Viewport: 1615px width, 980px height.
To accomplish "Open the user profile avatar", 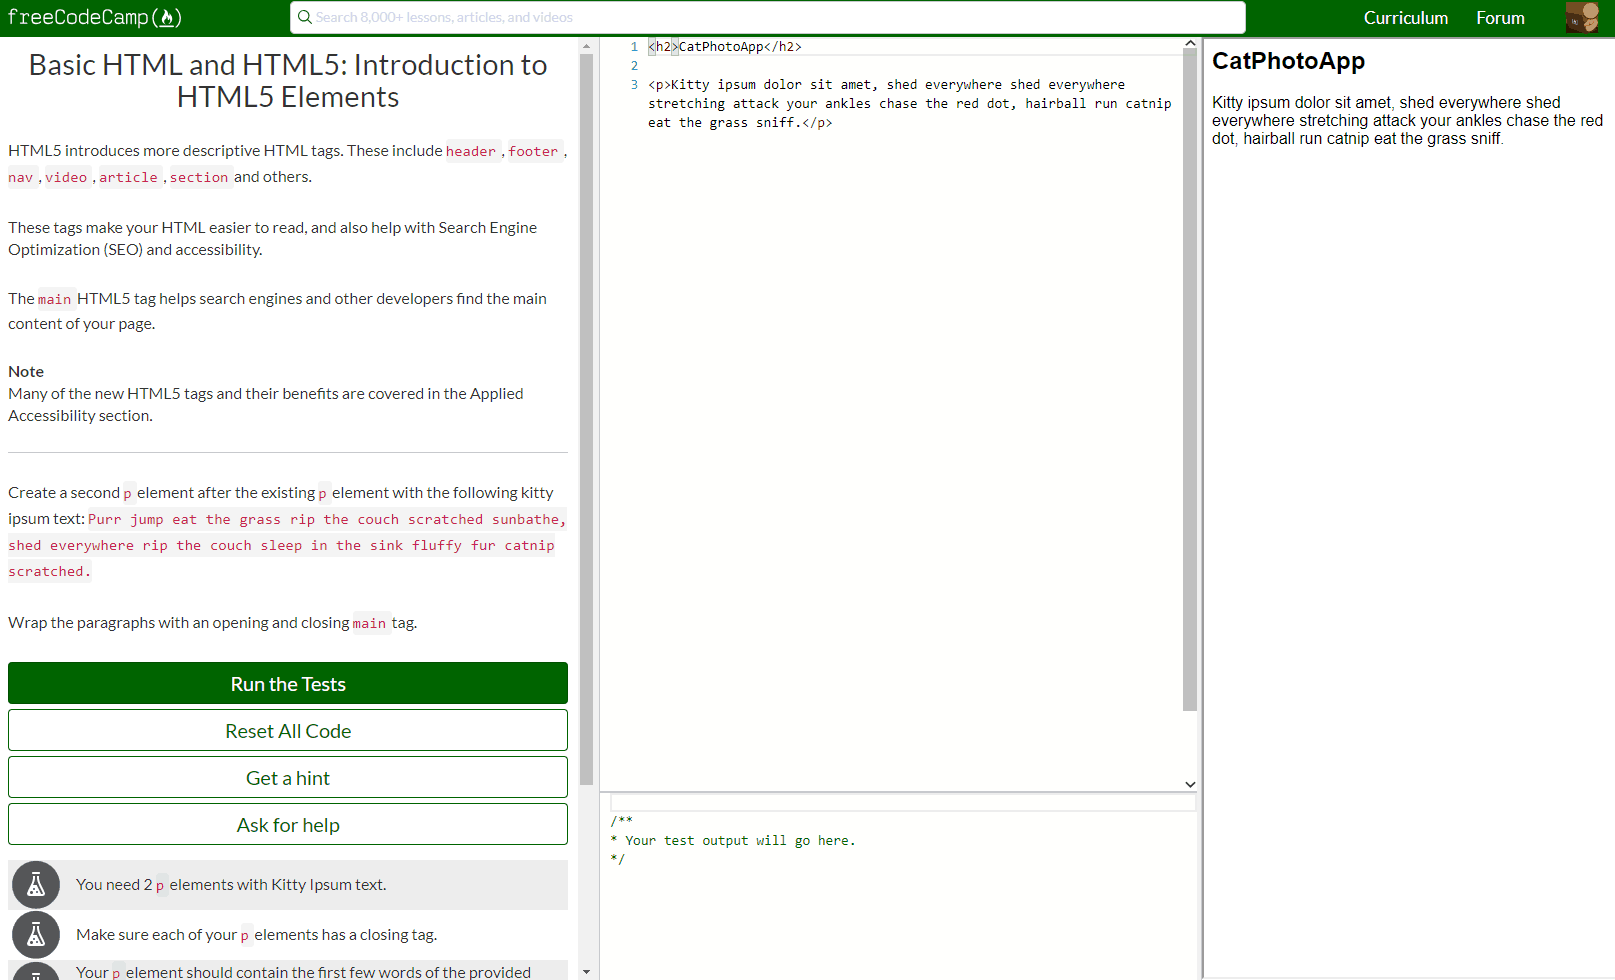I will pos(1582,17).
